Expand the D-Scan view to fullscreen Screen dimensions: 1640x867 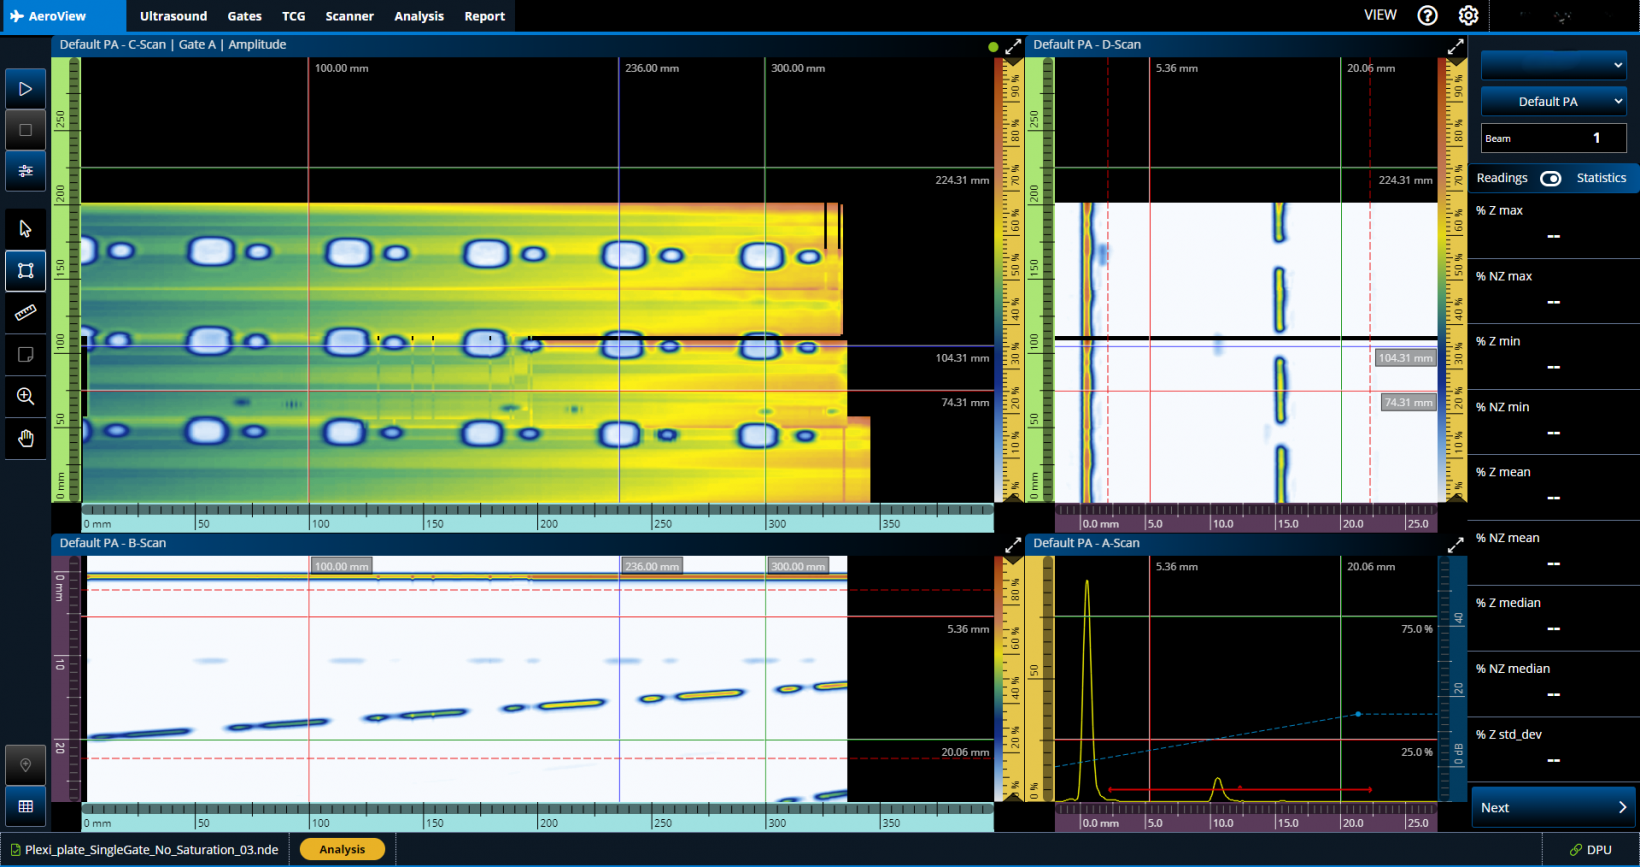1455,46
